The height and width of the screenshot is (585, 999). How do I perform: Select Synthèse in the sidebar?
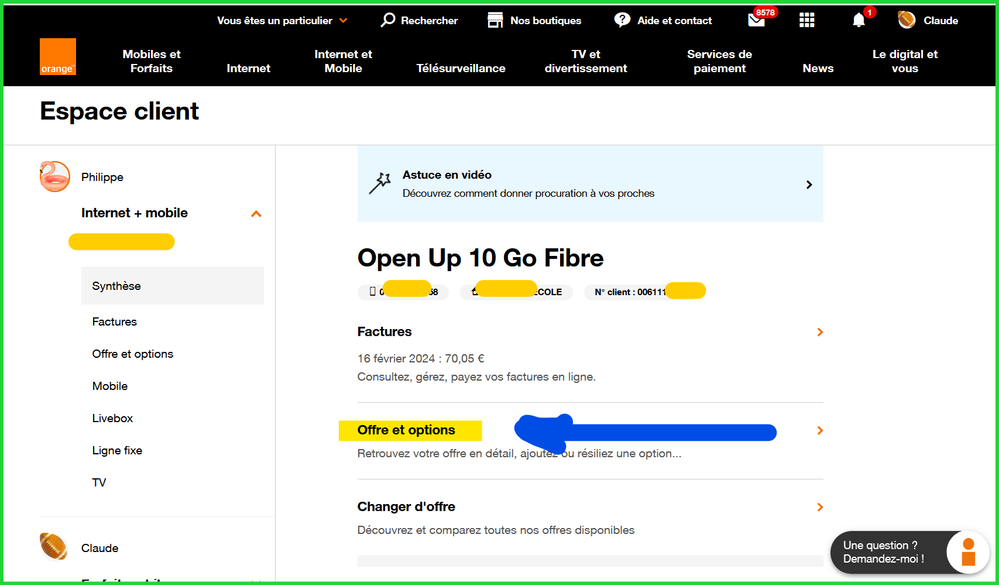[173, 285]
